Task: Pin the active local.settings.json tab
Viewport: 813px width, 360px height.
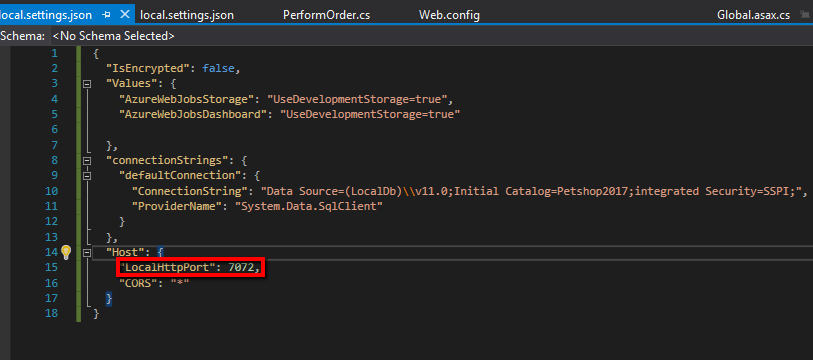Action: click(x=107, y=15)
